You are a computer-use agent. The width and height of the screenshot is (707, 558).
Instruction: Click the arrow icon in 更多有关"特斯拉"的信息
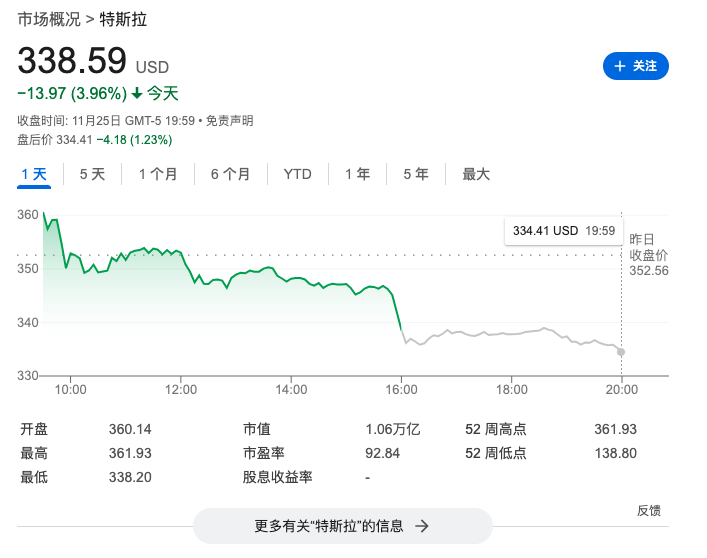click(x=422, y=526)
